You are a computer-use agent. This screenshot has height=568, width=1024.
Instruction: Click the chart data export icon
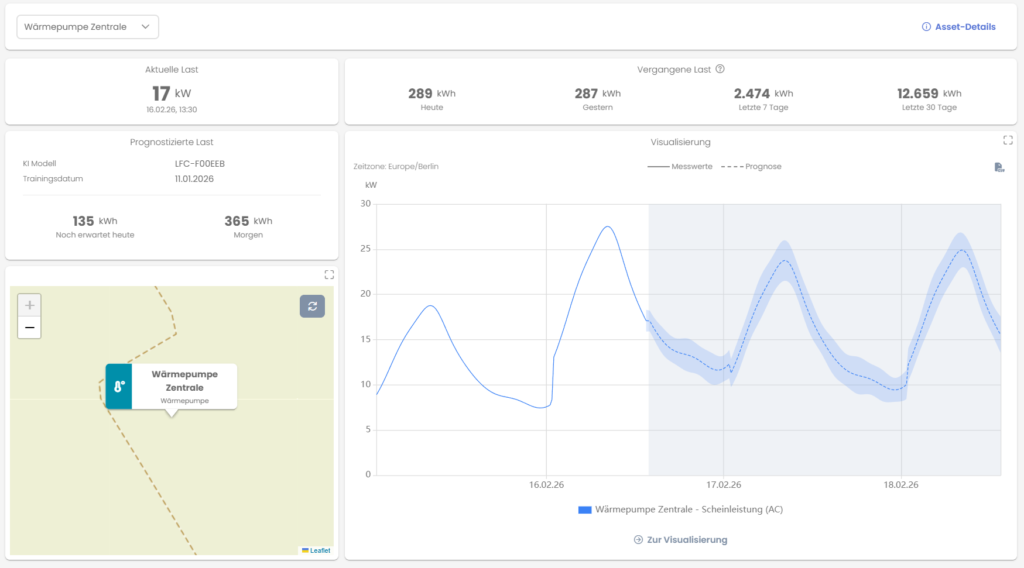tap(999, 167)
